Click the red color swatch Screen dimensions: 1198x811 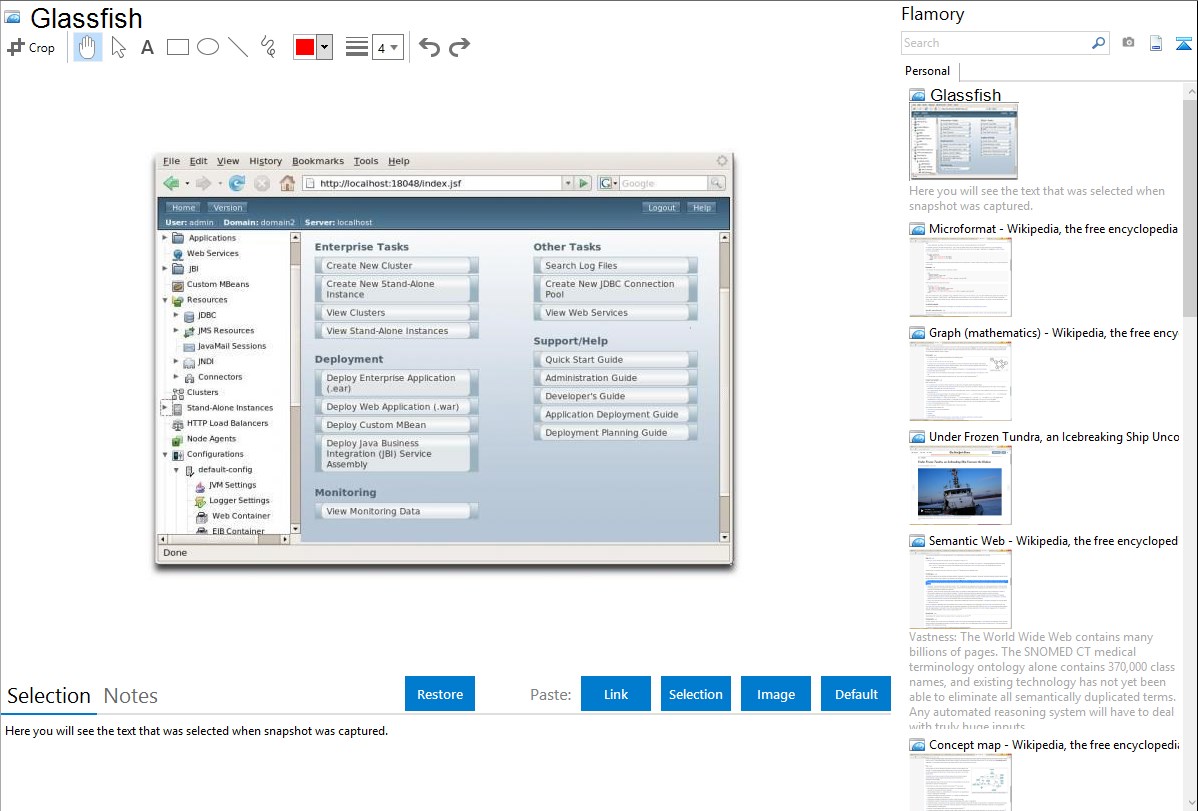(305, 47)
